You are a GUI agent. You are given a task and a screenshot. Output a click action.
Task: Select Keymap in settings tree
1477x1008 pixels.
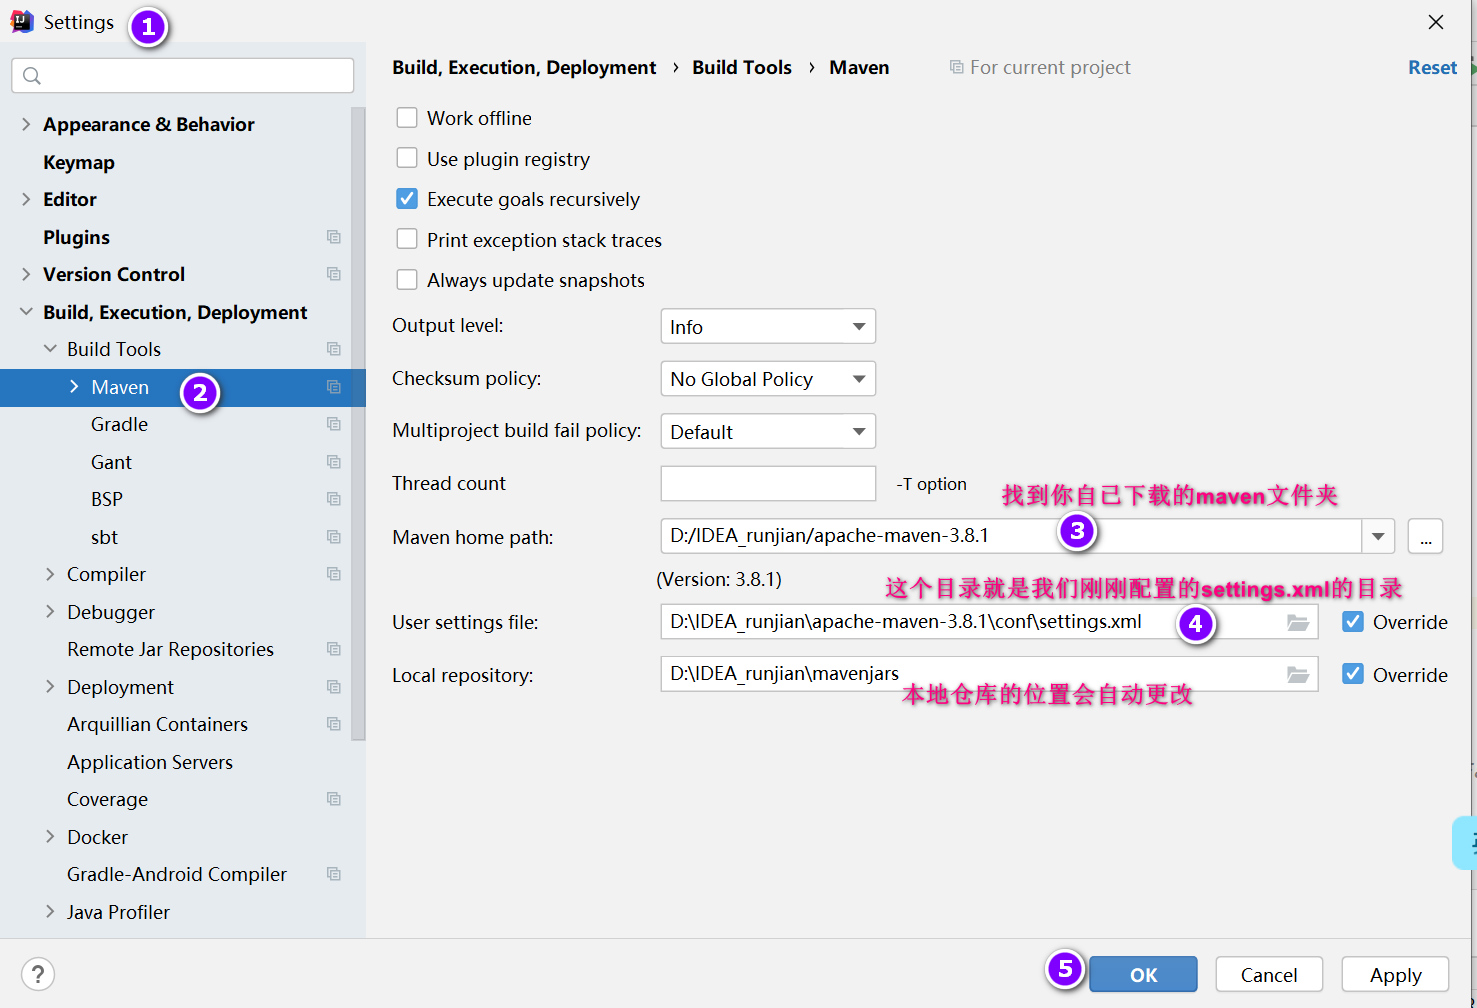click(x=79, y=162)
